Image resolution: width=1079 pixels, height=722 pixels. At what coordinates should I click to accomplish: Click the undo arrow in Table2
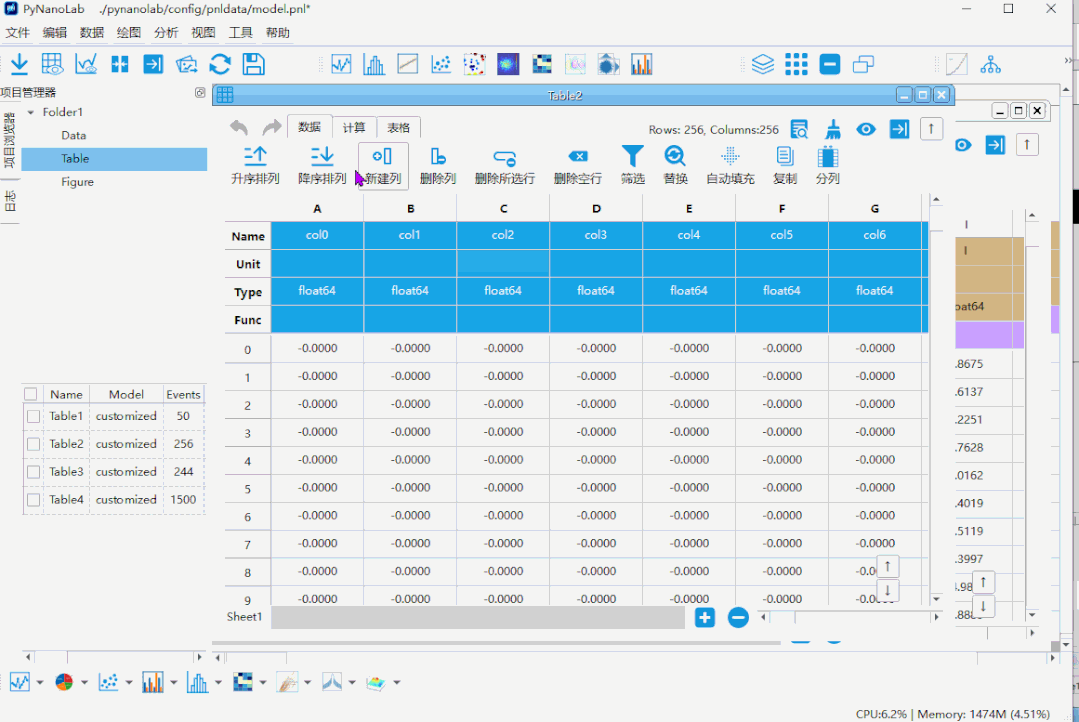tap(239, 127)
